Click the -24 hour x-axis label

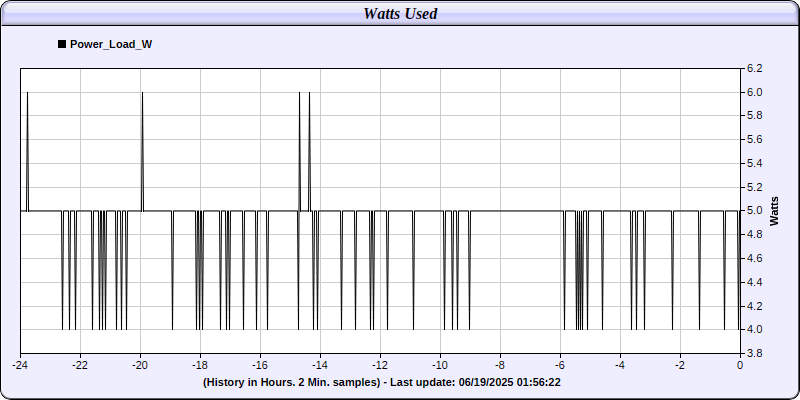20,365
